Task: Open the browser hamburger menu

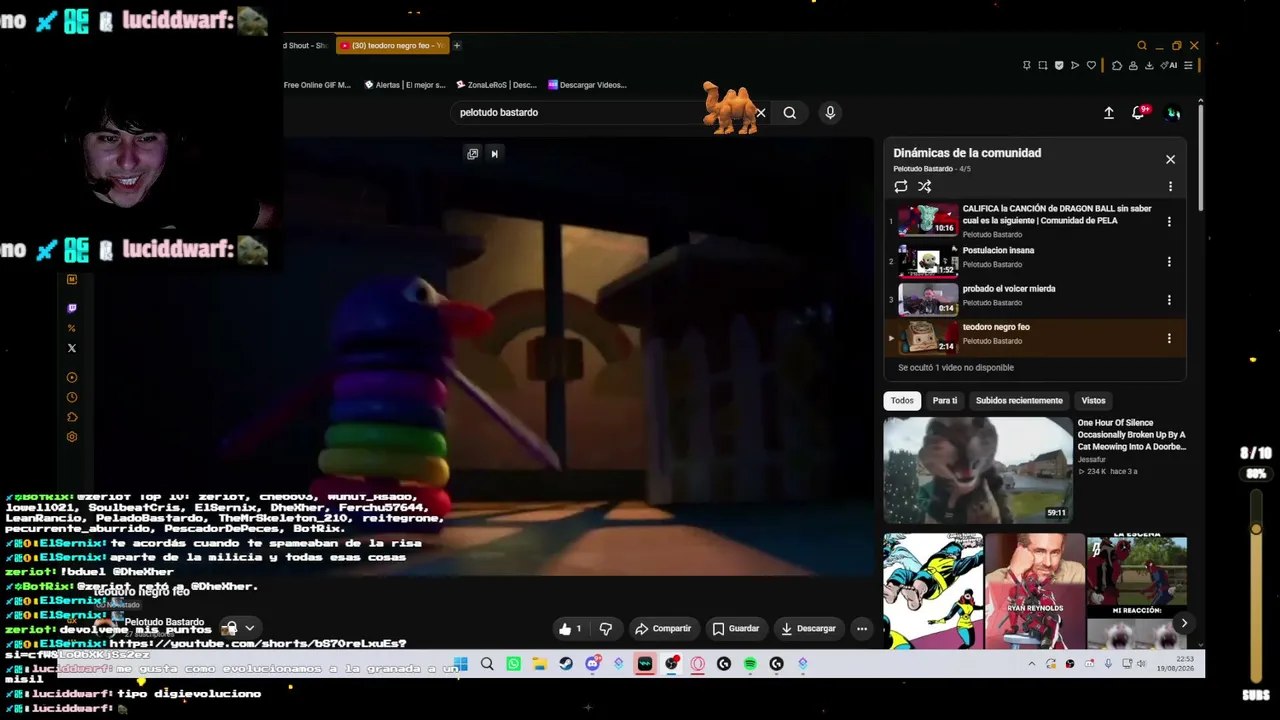Action: click(1188, 66)
